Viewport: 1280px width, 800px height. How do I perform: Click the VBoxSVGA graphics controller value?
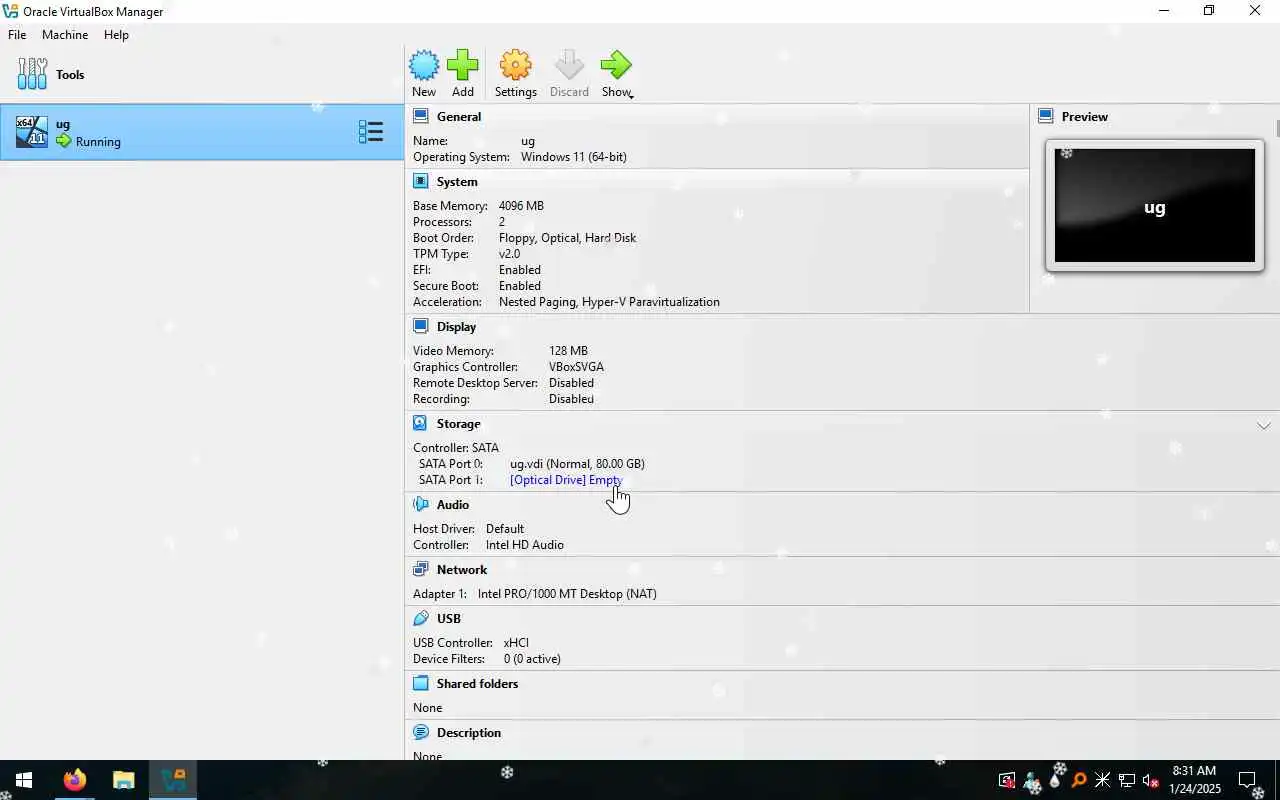pyautogui.click(x=576, y=367)
